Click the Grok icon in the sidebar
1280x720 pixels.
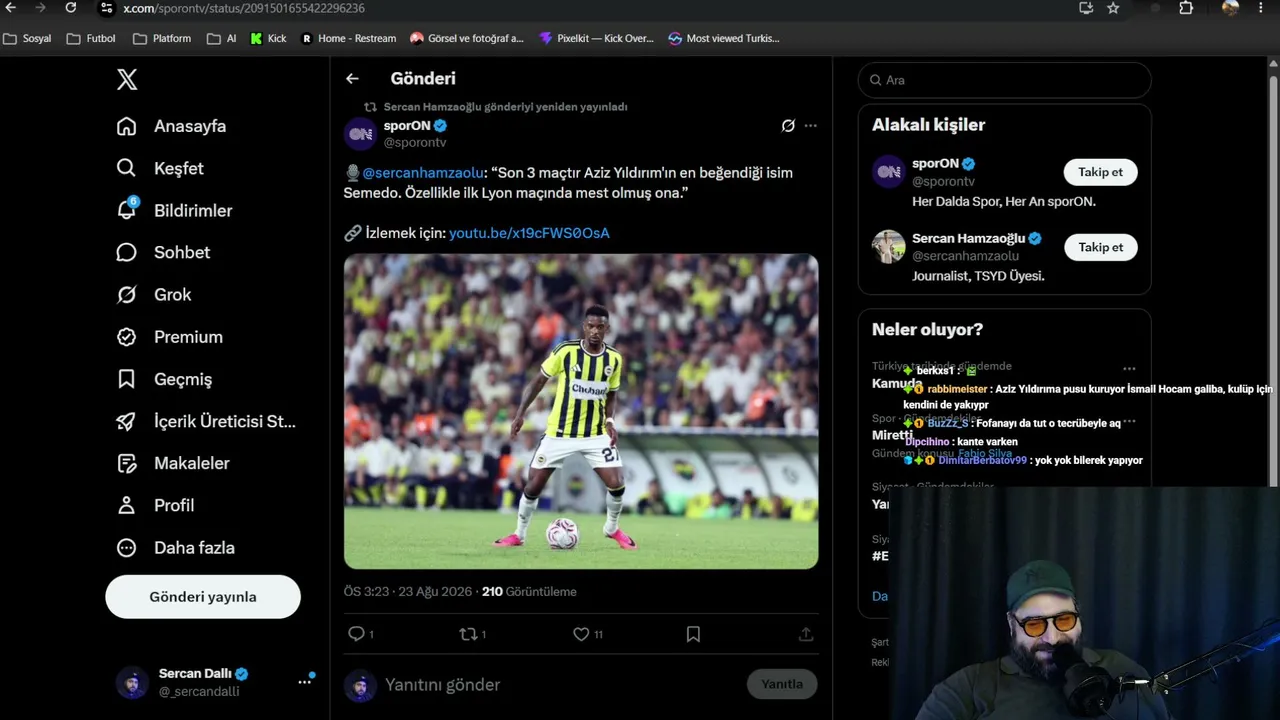[x=127, y=294]
